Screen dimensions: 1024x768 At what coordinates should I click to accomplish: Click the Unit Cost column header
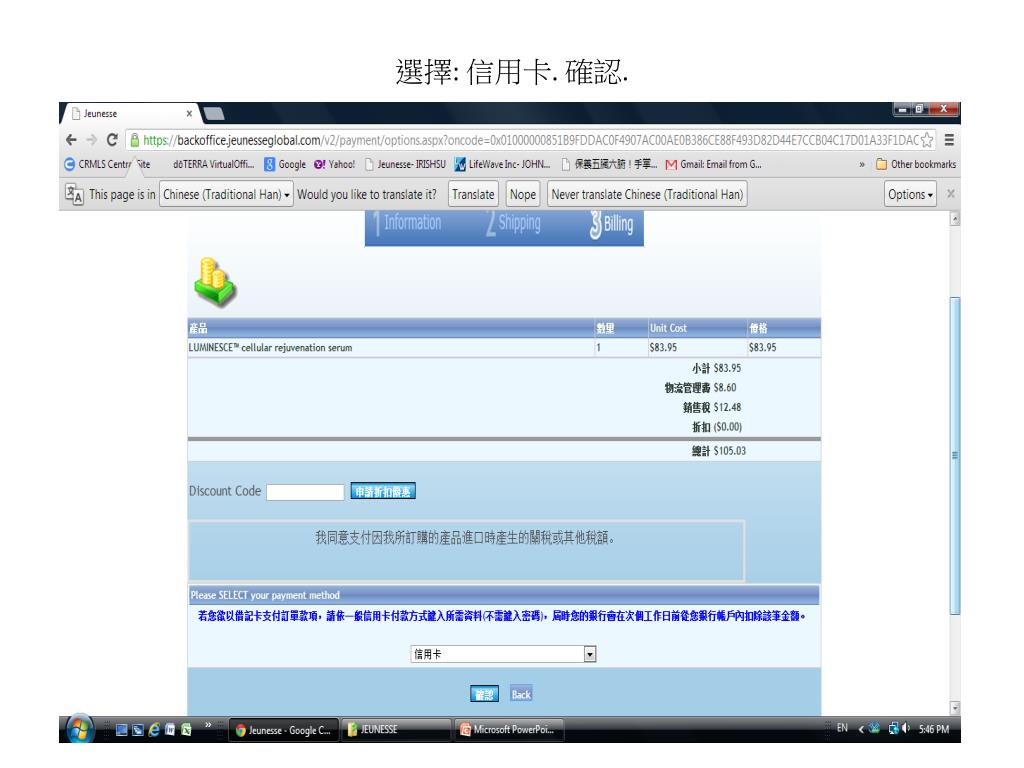tap(667, 328)
